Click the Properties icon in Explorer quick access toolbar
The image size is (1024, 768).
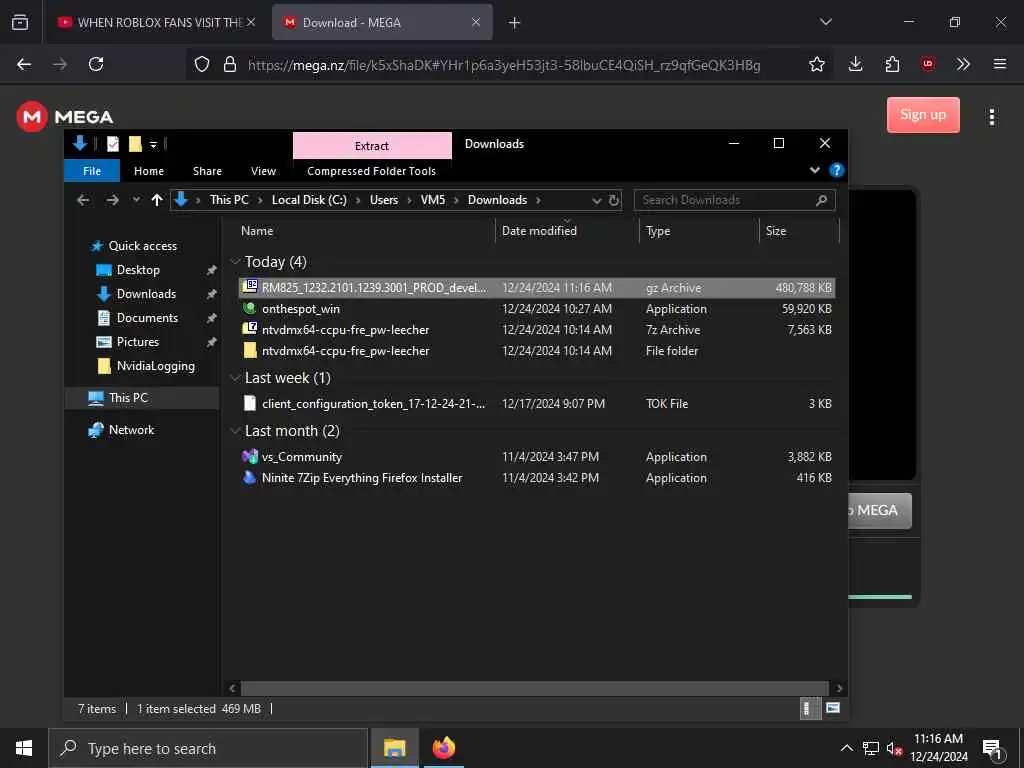[113, 144]
